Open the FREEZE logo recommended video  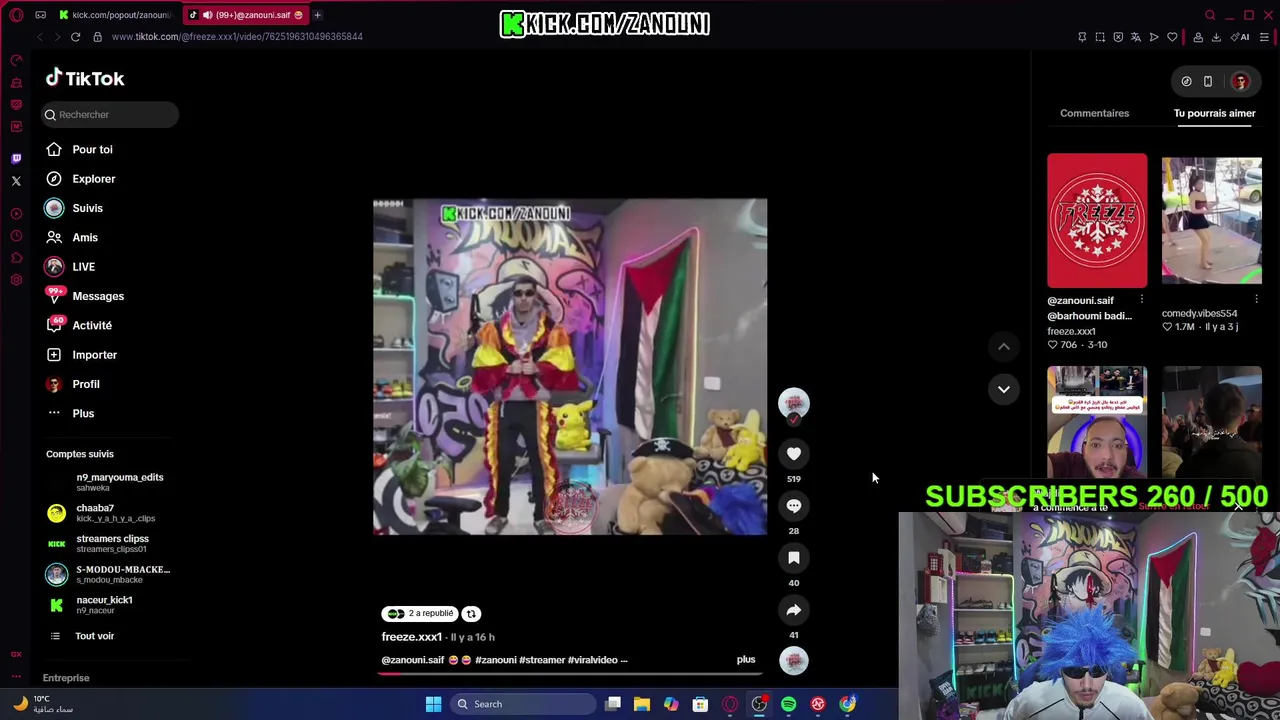[x=1097, y=220]
